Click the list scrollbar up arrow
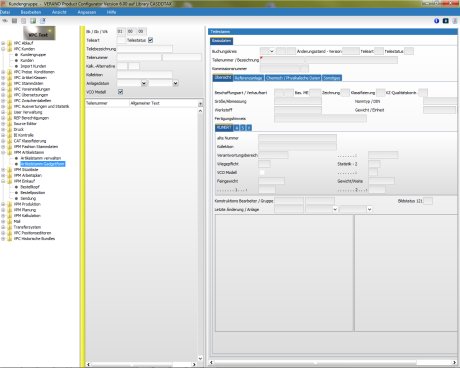Screen dimensions: 460x368 click(200, 111)
